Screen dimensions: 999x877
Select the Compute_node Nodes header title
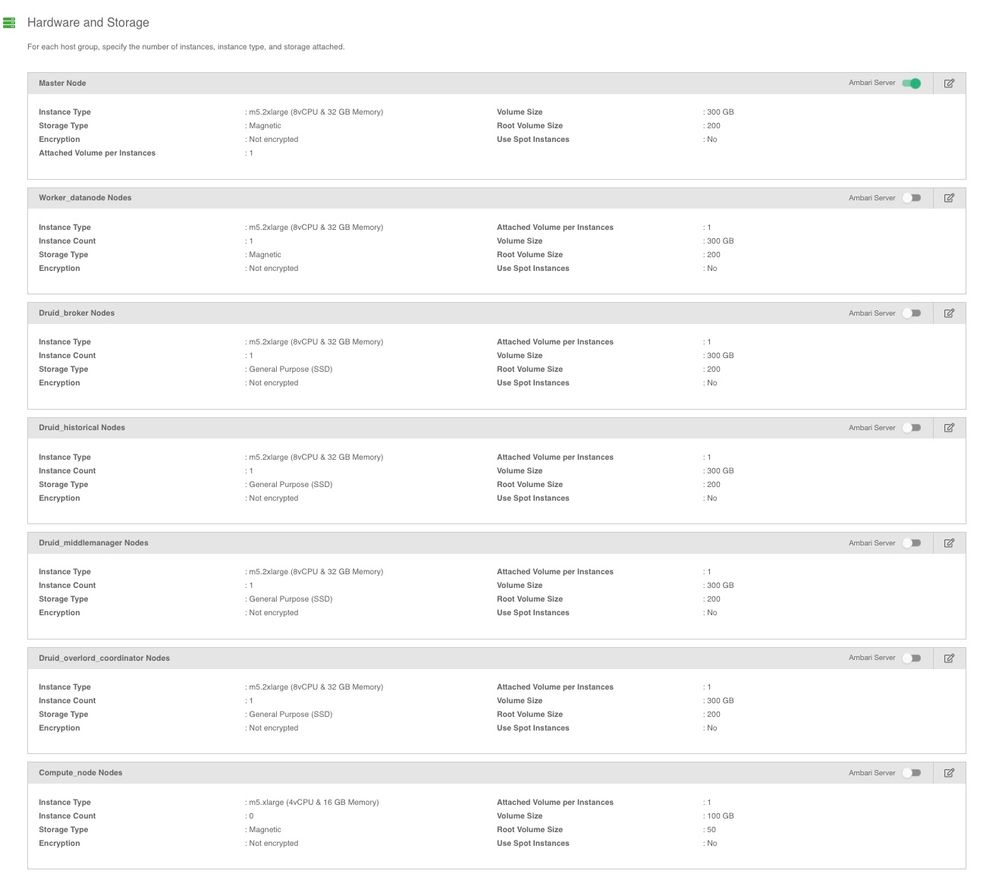click(80, 773)
